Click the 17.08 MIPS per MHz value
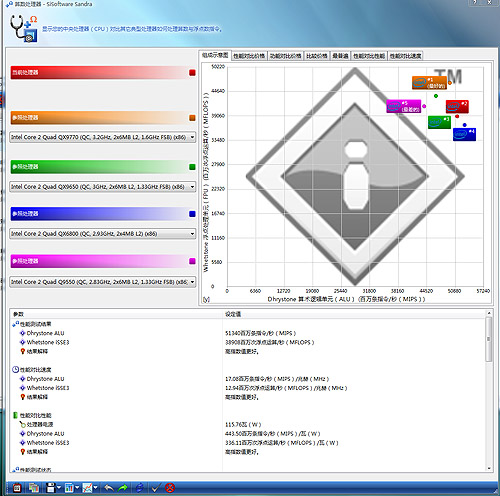 coord(277,379)
